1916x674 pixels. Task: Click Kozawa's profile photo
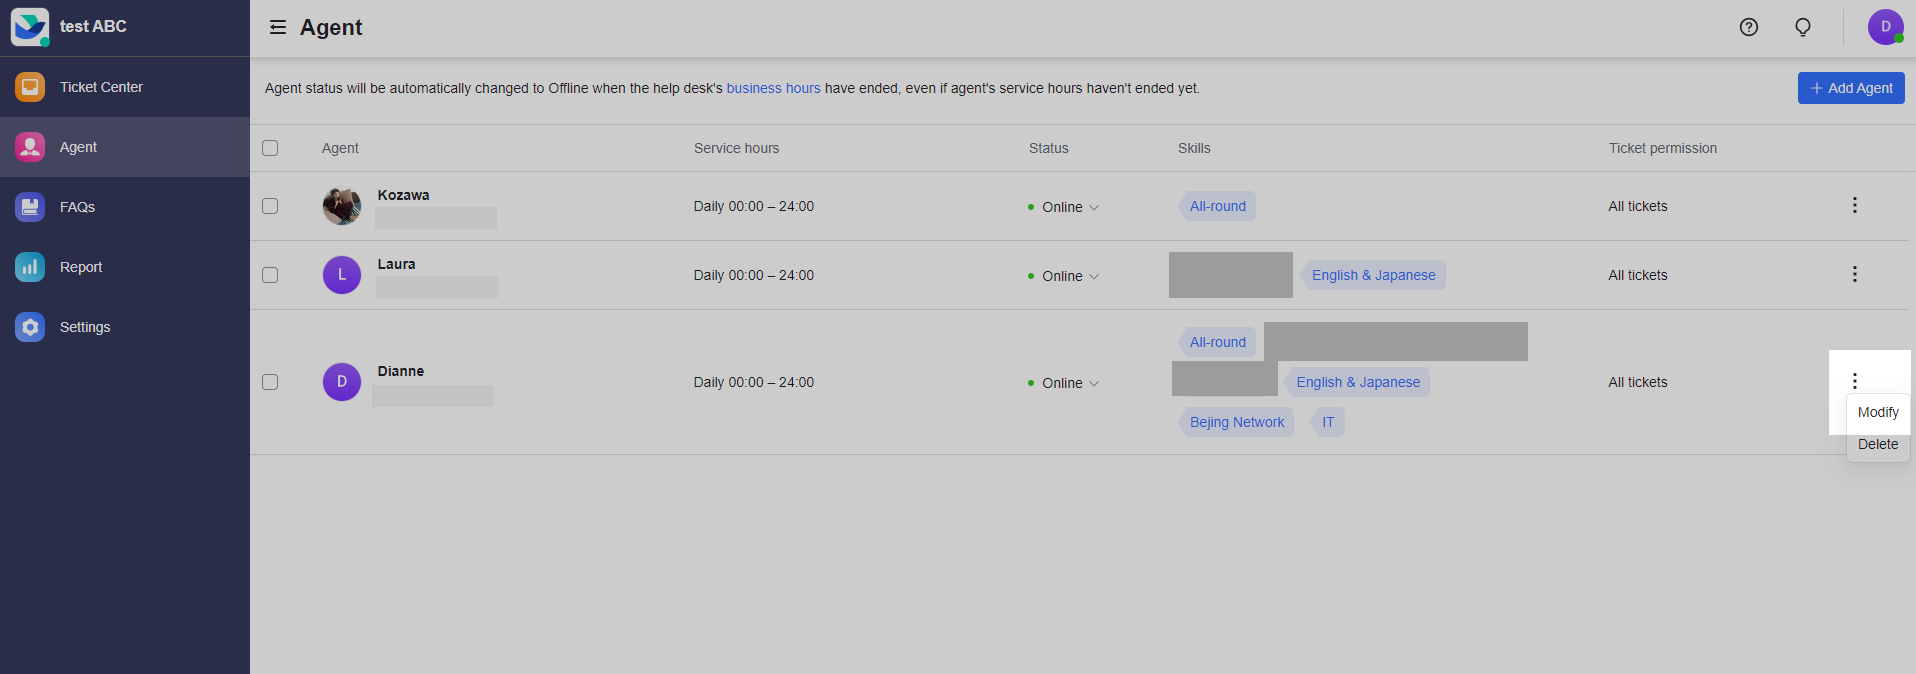[x=342, y=206]
